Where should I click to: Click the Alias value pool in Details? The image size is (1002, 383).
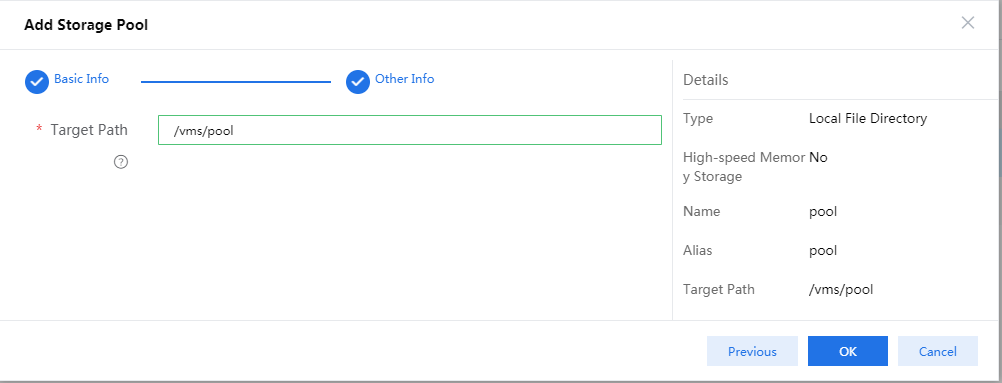click(823, 251)
